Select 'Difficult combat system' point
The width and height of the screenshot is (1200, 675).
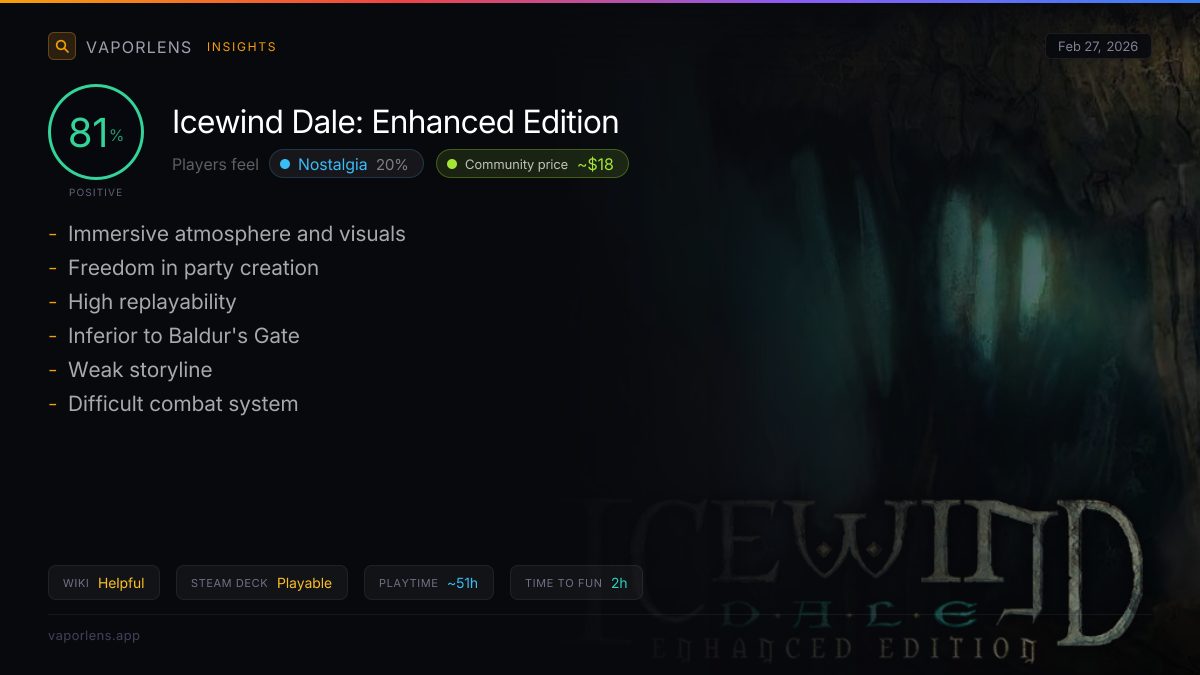[x=183, y=404]
